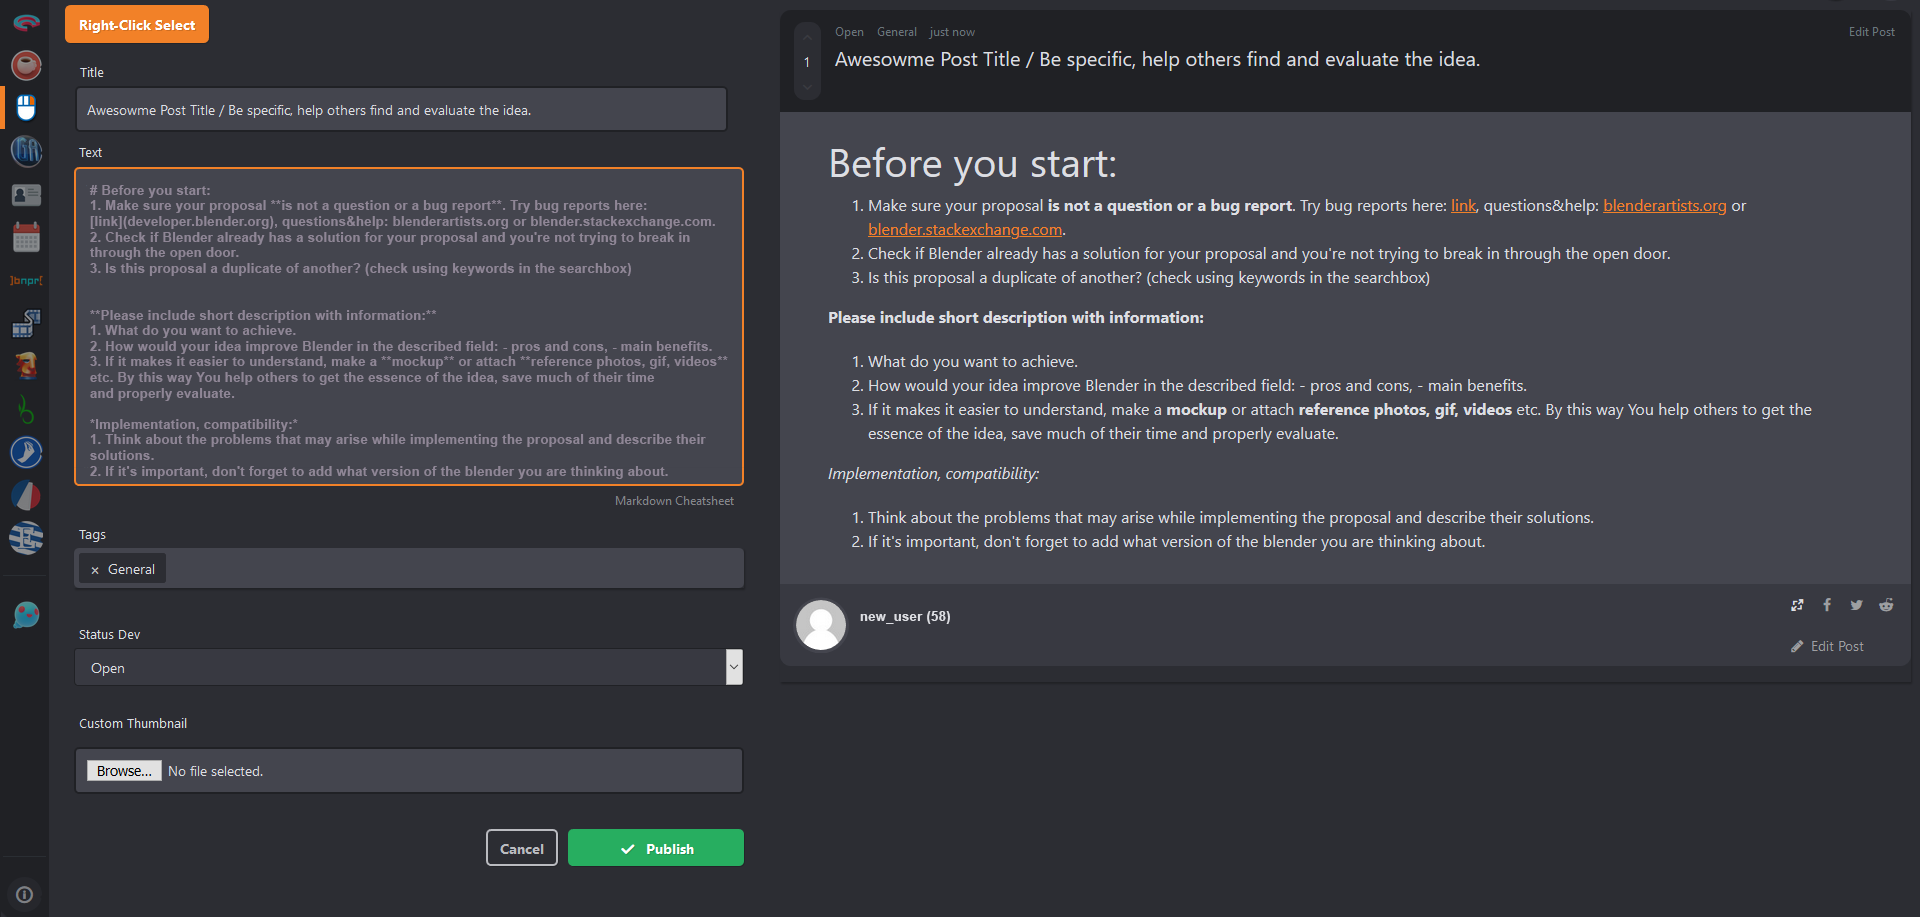Click the green Publish button
The image size is (1920, 917).
point(656,848)
